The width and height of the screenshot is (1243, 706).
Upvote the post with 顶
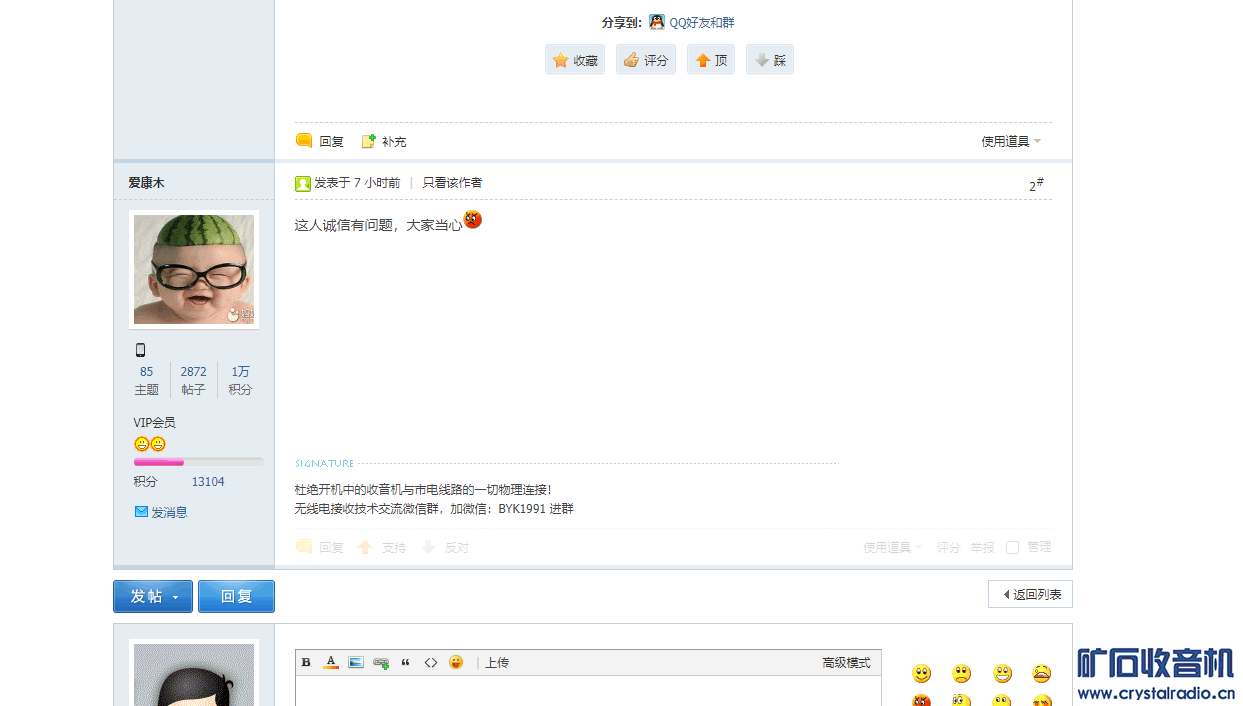(711, 60)
